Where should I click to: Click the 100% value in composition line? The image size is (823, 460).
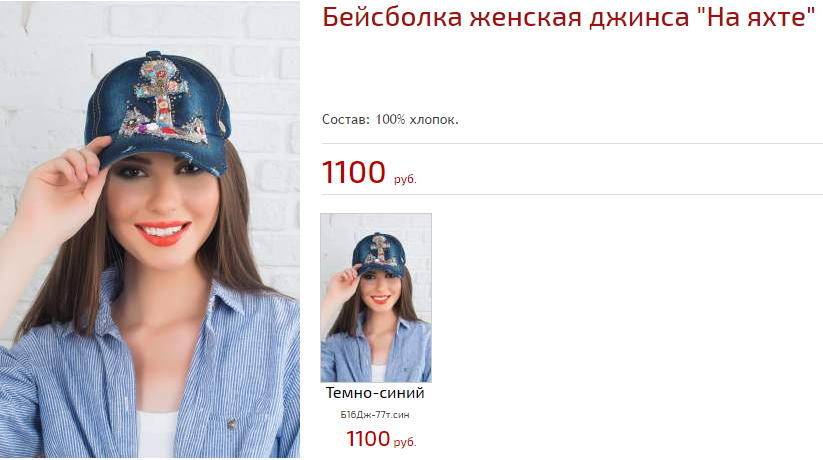click(x=390, y=120)
